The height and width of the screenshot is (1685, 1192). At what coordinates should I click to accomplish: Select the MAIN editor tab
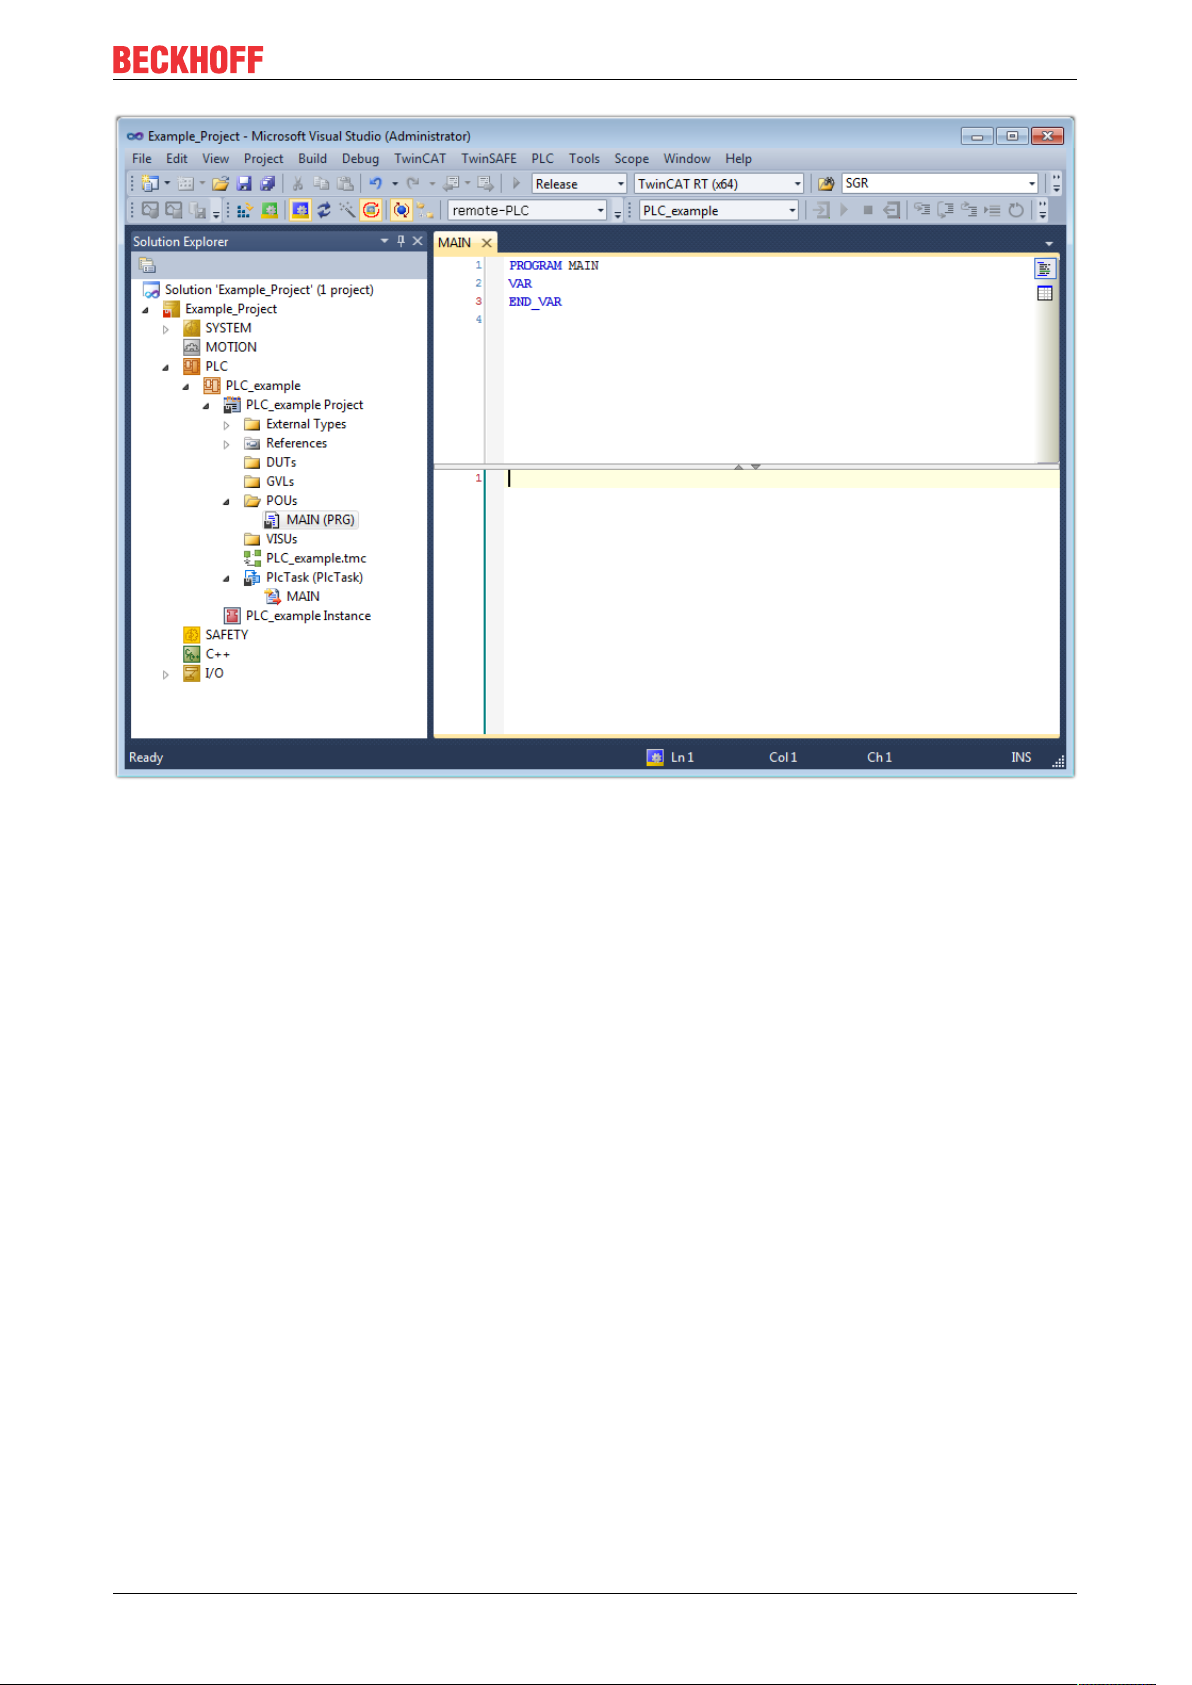[455, 242]
